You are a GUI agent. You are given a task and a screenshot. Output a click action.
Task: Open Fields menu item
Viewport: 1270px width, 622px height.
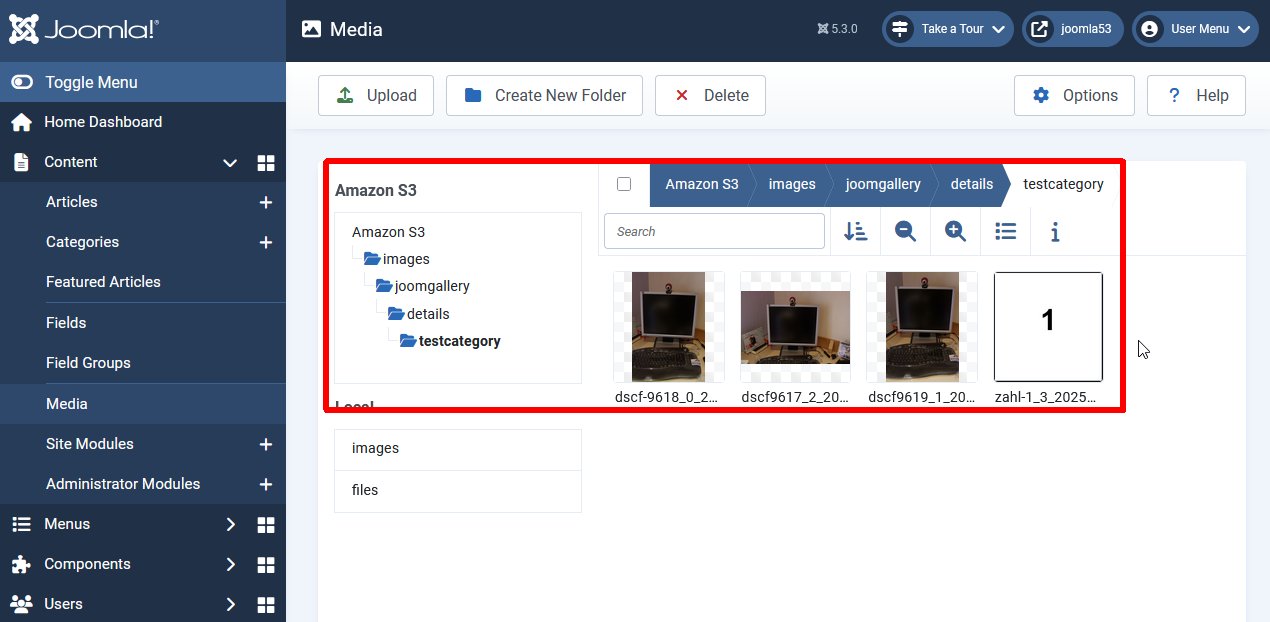(66, 323)
